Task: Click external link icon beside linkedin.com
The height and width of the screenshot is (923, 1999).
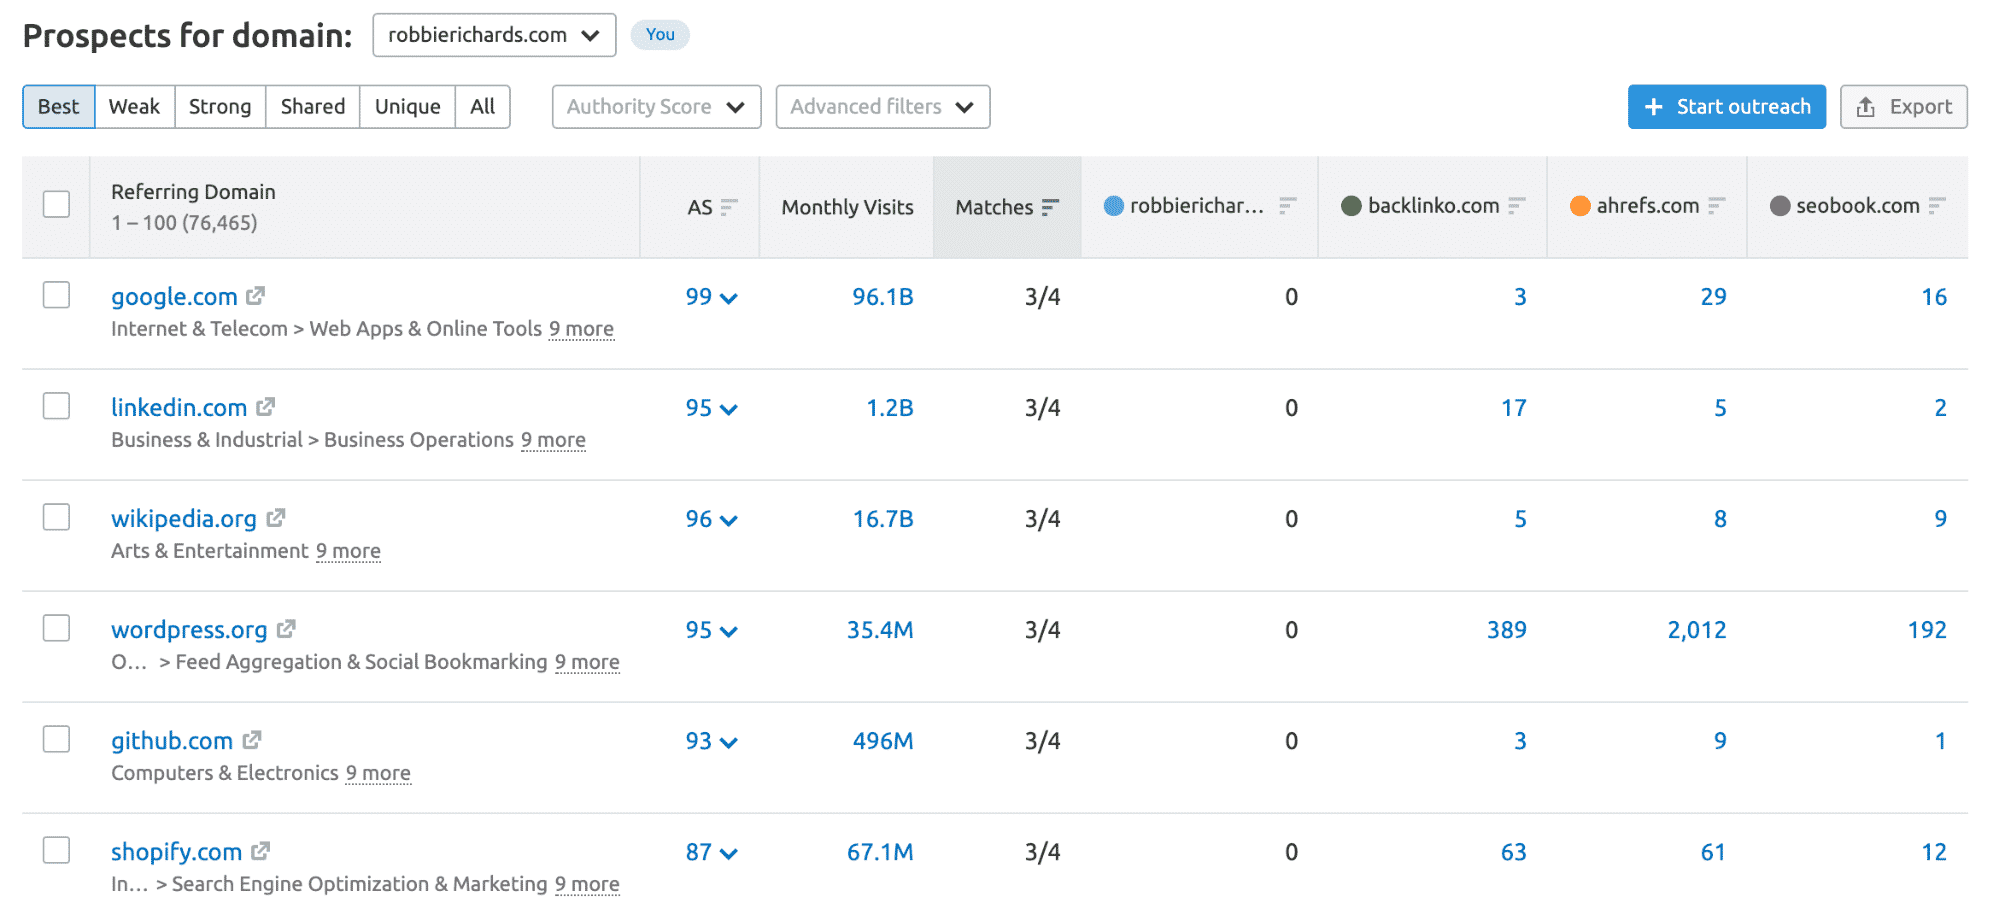Action: pyautogui.click(x=265, y=407)
